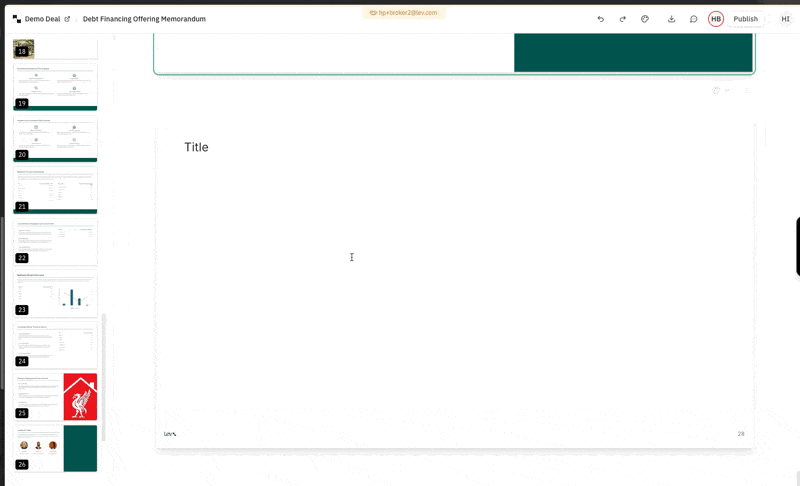Click the redo arrow icon

(x=622, y=19)
